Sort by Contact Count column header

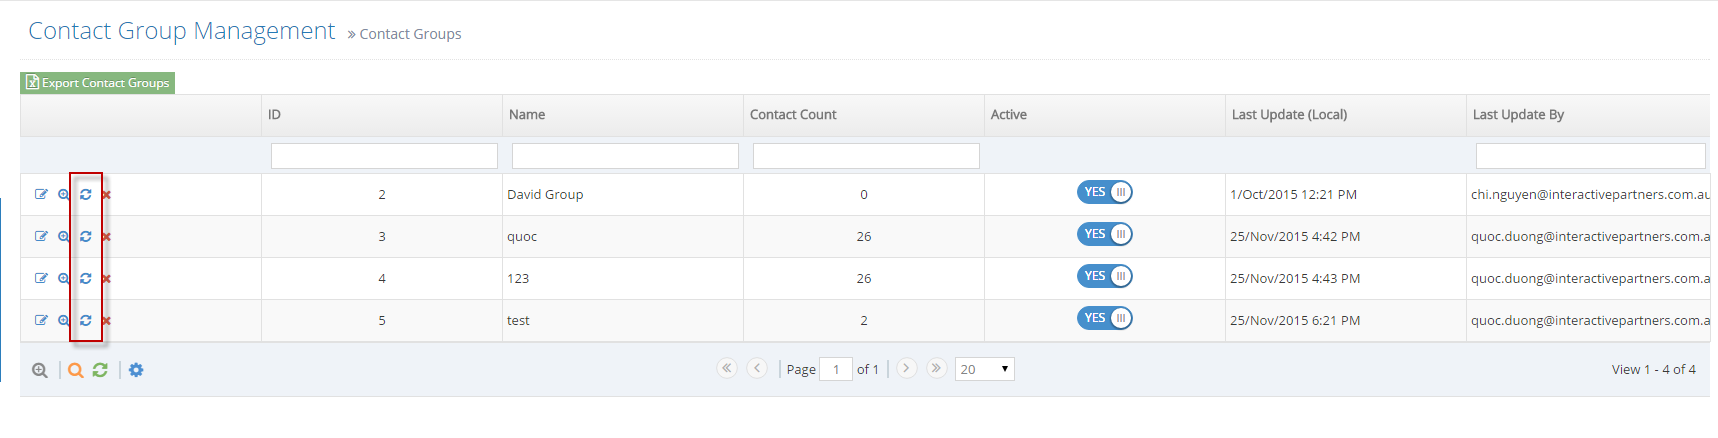click(x=793, y=115)
